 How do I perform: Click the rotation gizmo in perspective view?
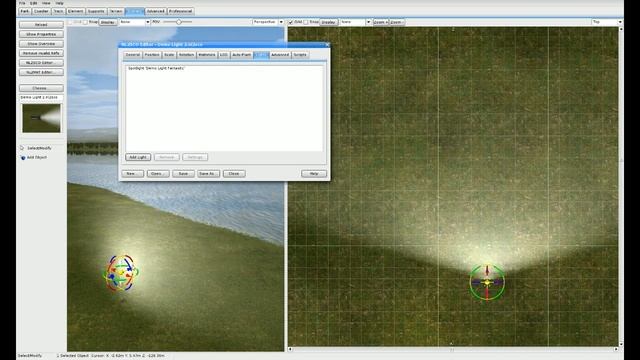tap(121, 273)
